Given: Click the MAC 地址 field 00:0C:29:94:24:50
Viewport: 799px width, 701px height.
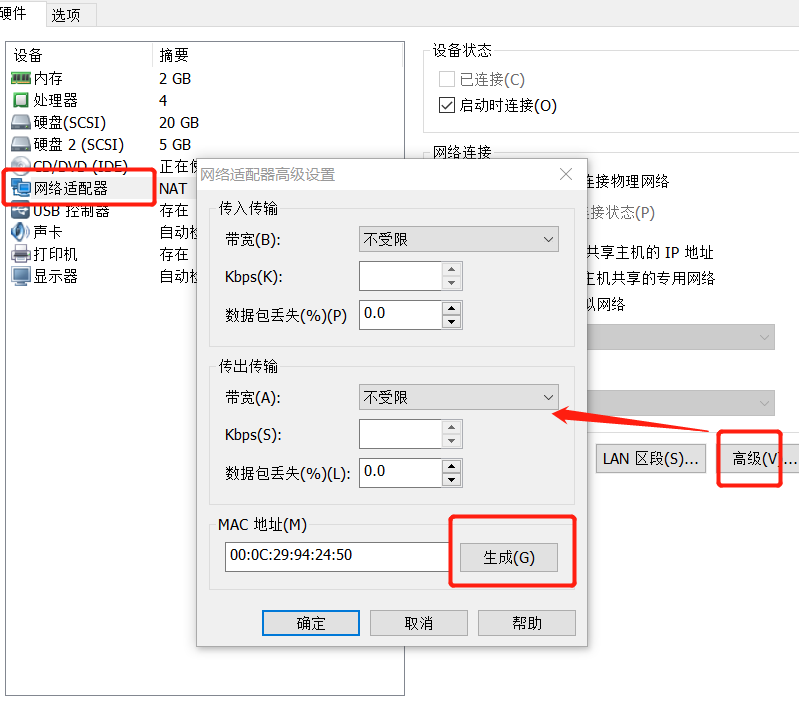Looking at the screenshot, I should point(336,557).
